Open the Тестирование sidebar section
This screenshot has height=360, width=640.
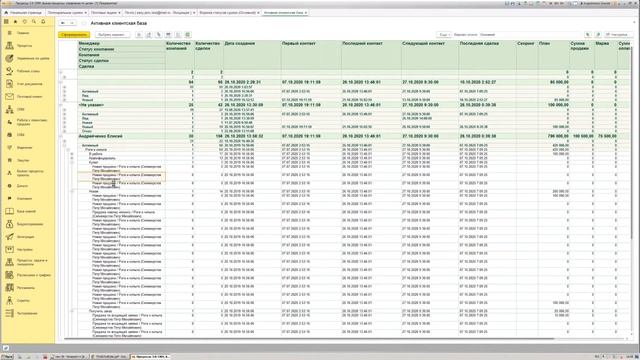point(27,313)
